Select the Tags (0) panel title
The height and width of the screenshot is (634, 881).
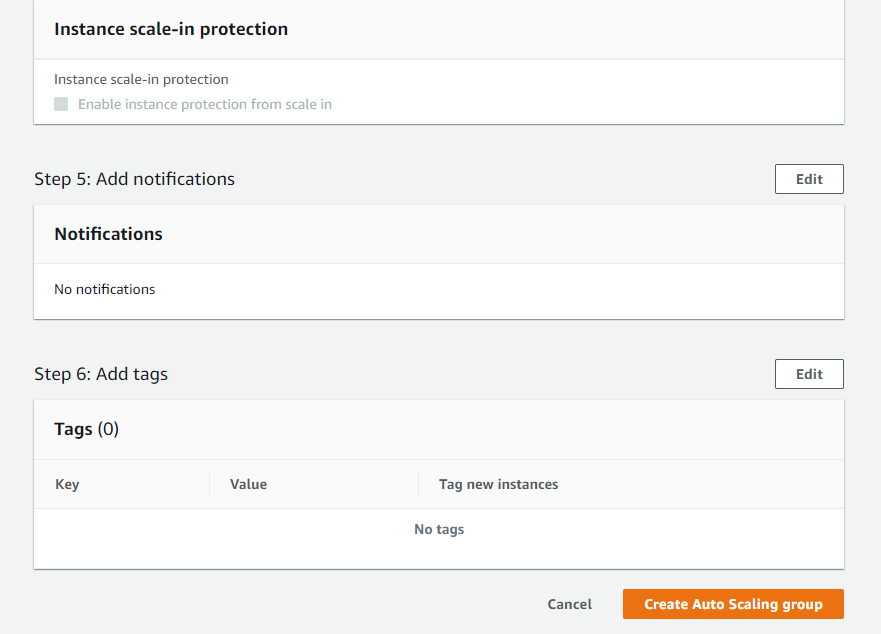pyautogui.click(x=86, y=429)
